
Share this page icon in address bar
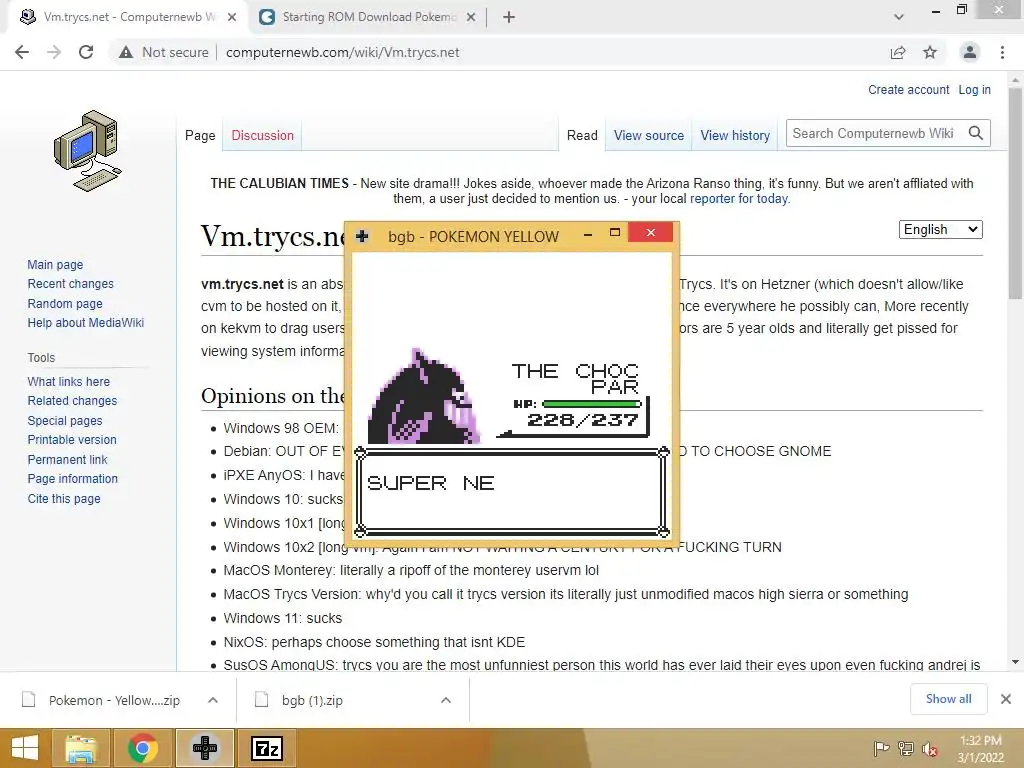[x=898, y=52]
